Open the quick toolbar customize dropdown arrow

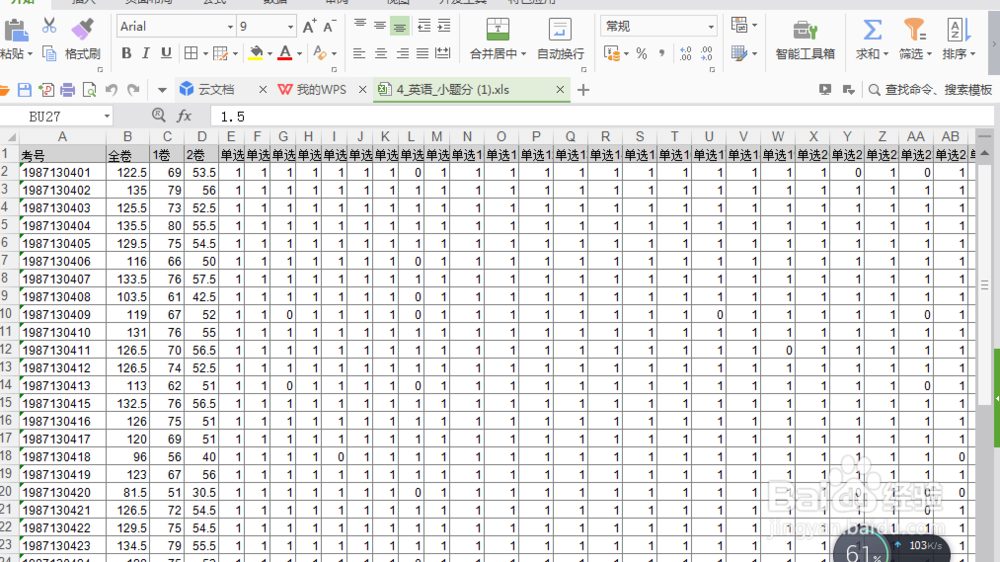tap(162, 91)
